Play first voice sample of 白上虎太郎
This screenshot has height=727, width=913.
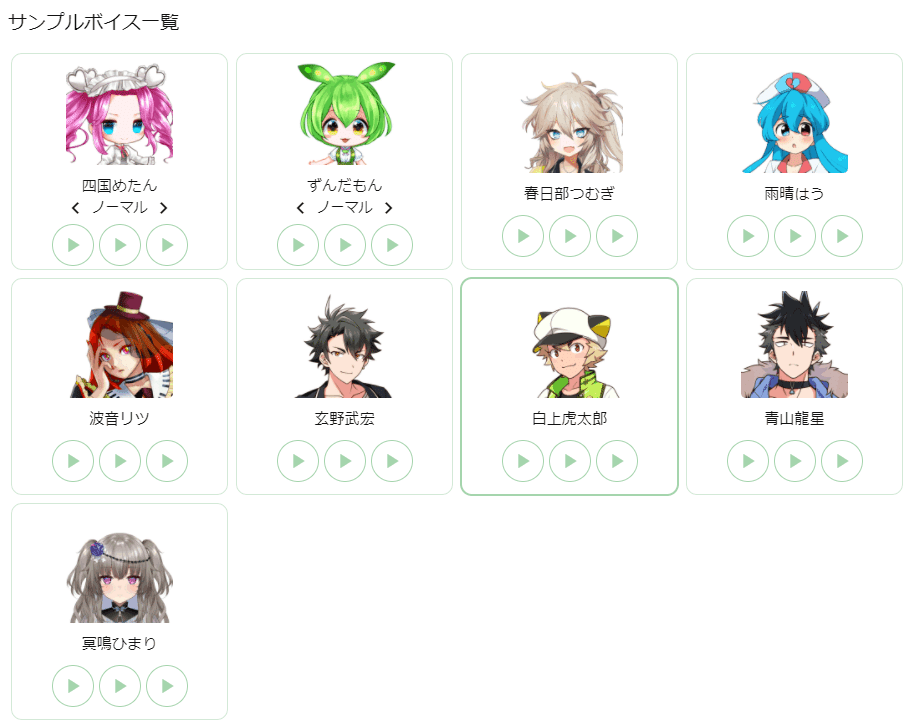[x=523, y=461]
